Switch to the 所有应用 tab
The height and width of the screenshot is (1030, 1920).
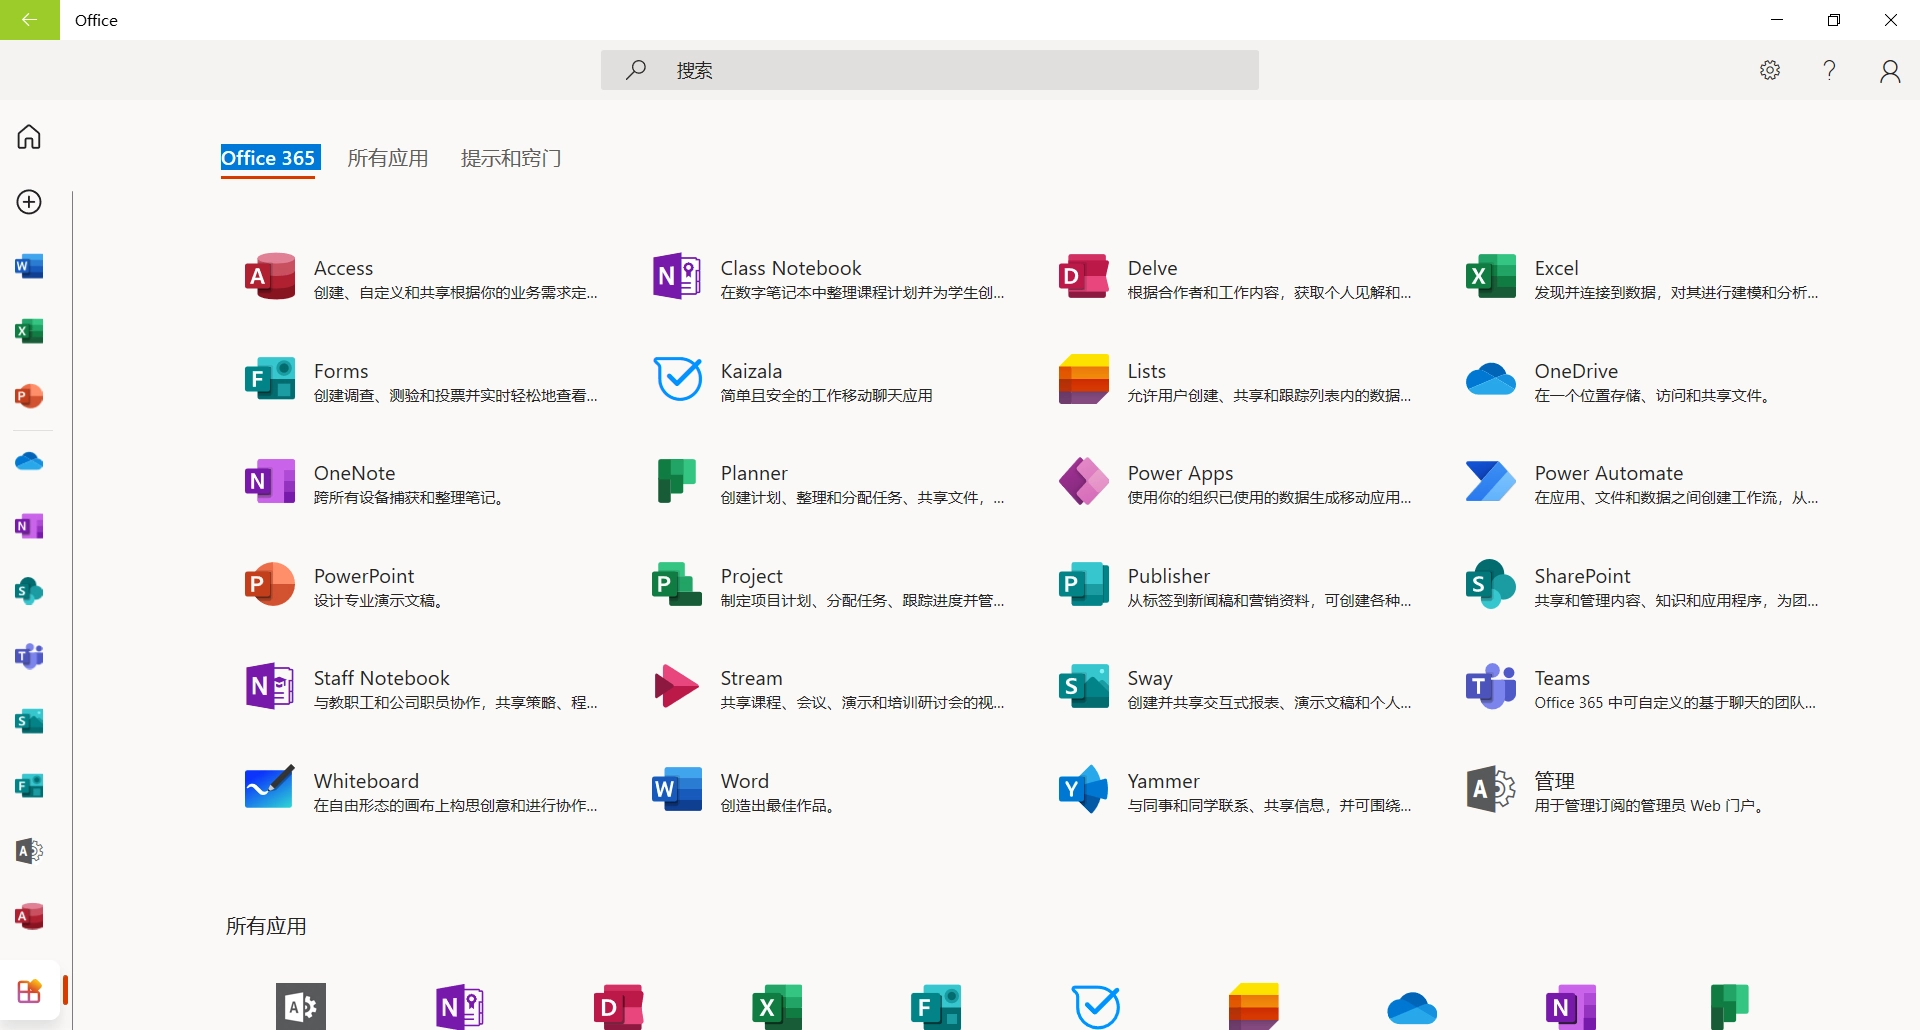click(387, 158)
